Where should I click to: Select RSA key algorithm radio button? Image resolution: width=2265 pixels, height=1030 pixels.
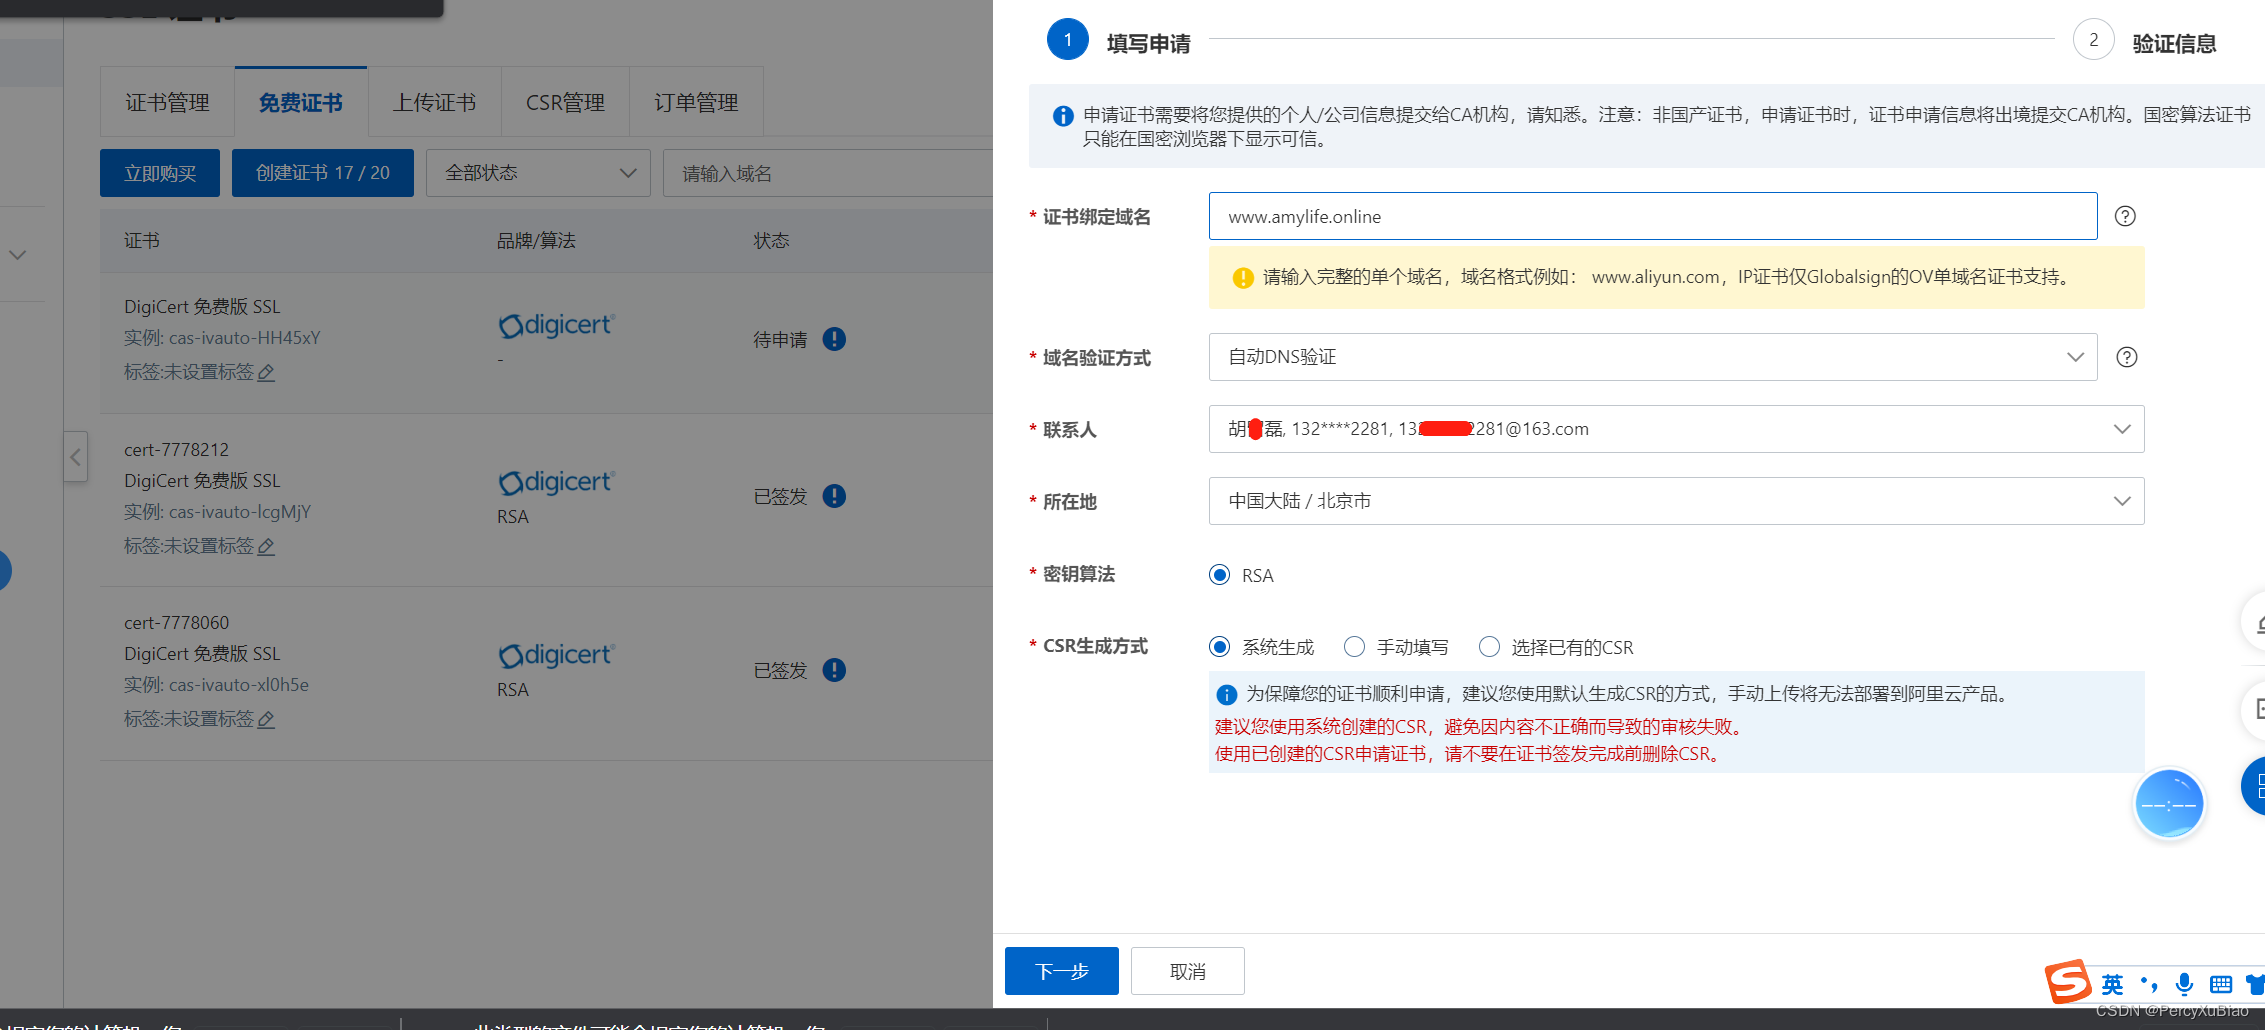click(x=1219, y=575)
